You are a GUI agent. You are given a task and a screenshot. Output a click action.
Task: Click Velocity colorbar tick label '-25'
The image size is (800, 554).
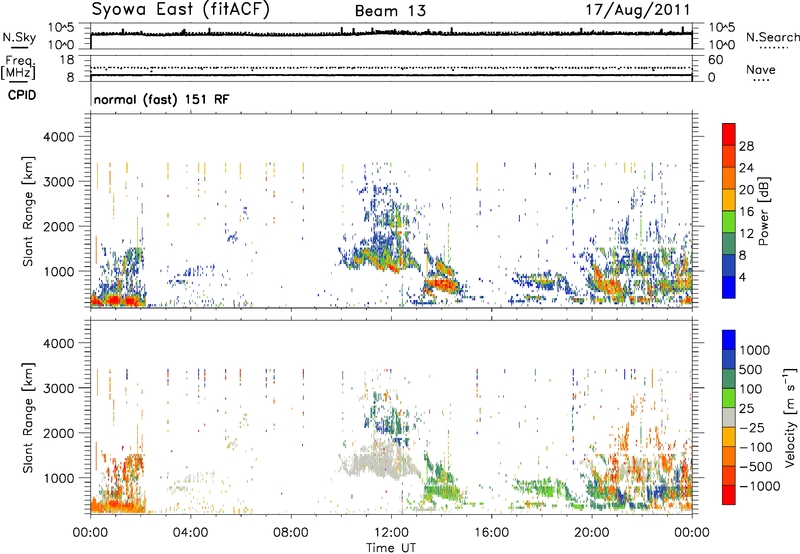(752, 428)
